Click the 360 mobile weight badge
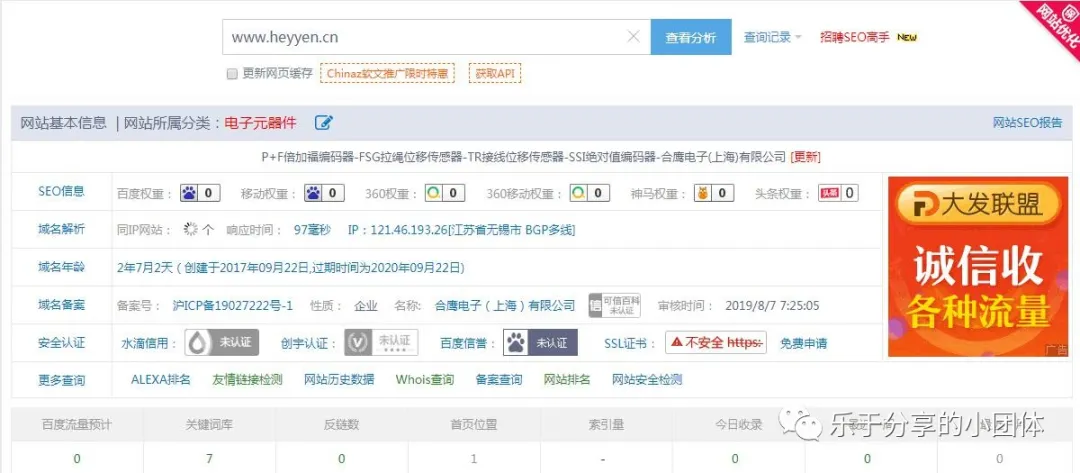This screenshot has height=473, width=1080. (x=590, y=193)
